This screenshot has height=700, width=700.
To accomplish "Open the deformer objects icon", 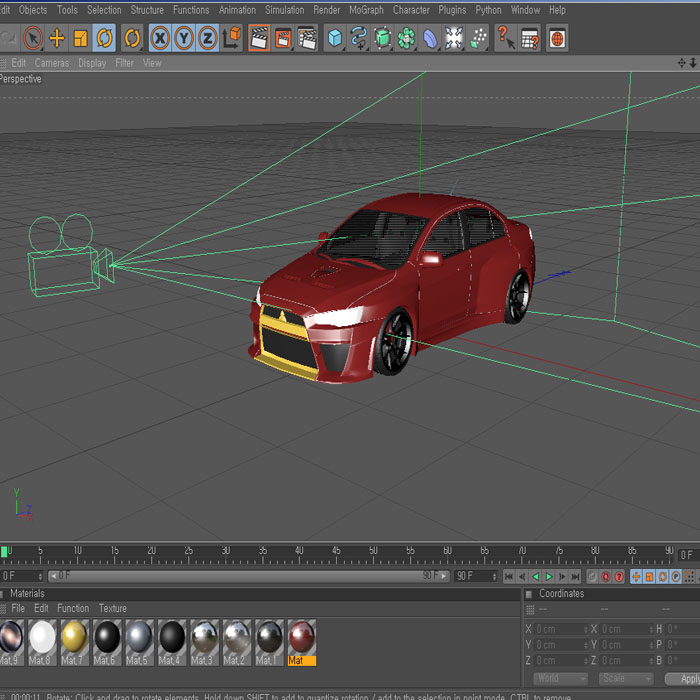I will 430,38.
